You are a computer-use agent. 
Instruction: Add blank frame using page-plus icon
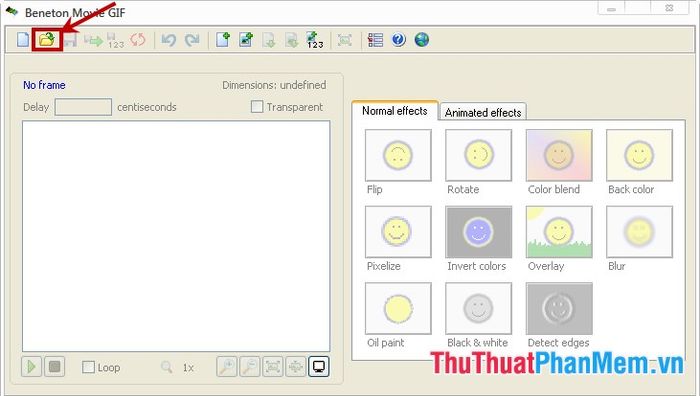(x=223, y=40)
